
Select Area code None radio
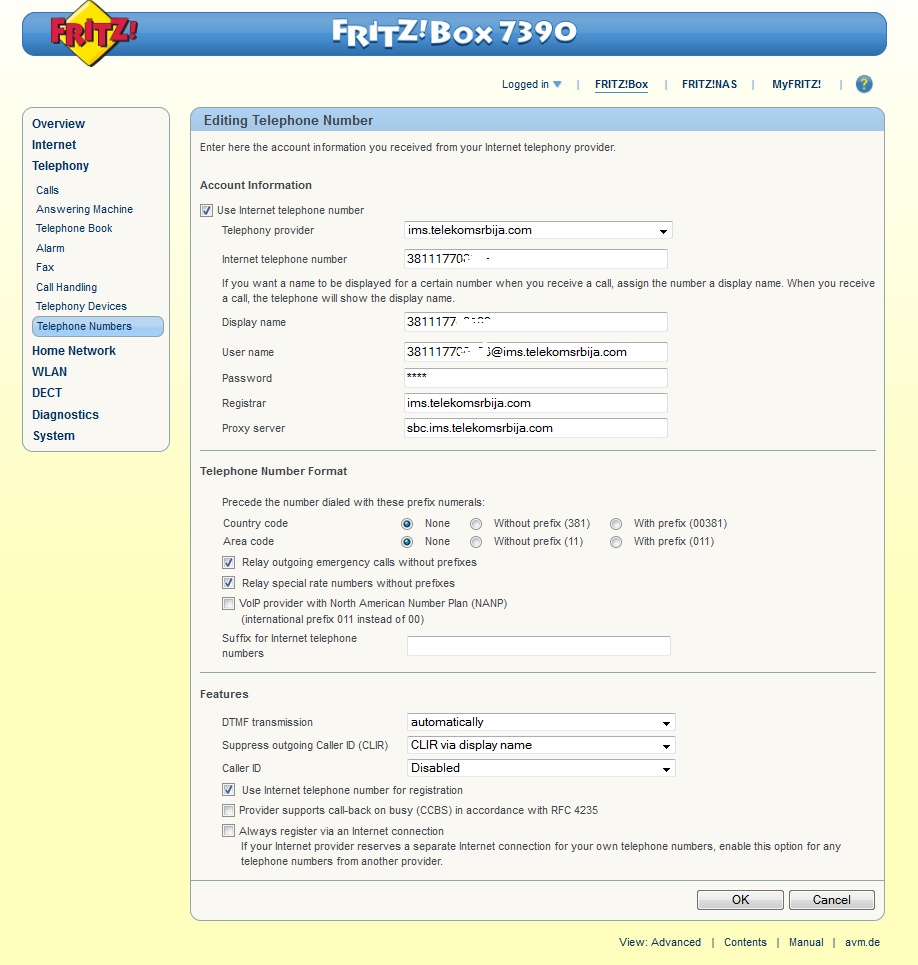407,542
